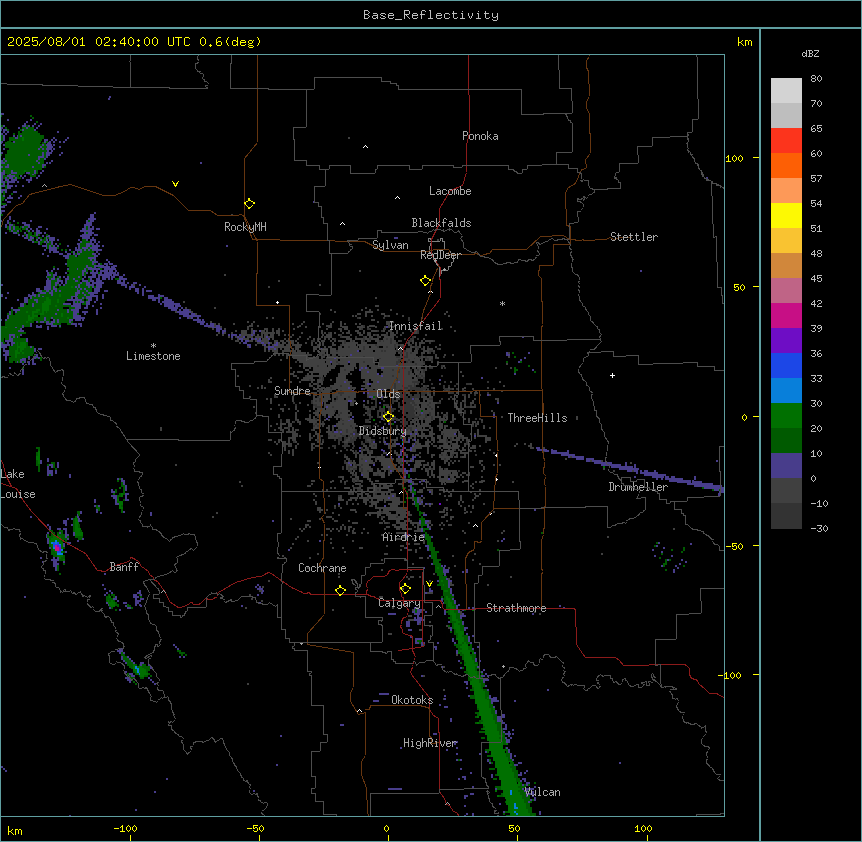Viewport: 862px width, 842px height.
Task: Click the brown-orange 45-48 dBZ swatch
Action: [x=786, y=265]
